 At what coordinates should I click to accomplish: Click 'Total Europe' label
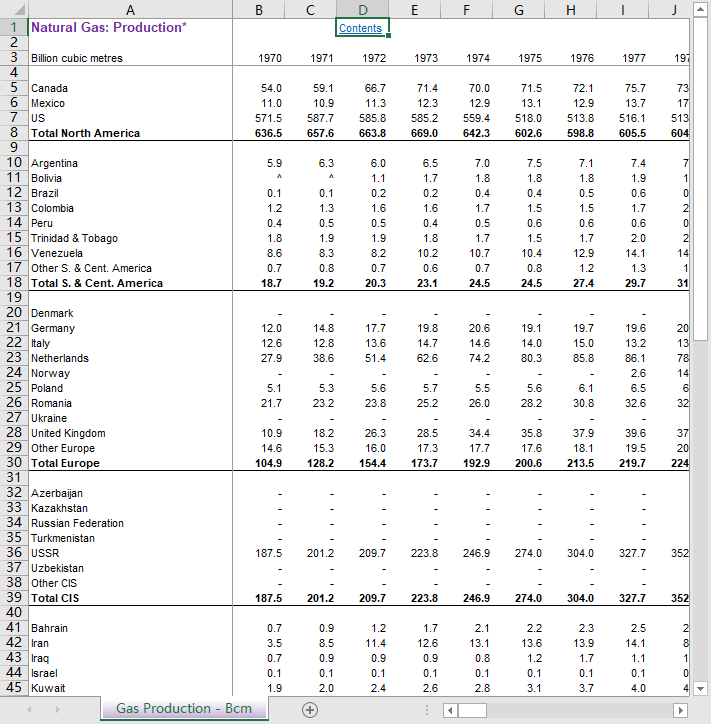click(65, 464)
